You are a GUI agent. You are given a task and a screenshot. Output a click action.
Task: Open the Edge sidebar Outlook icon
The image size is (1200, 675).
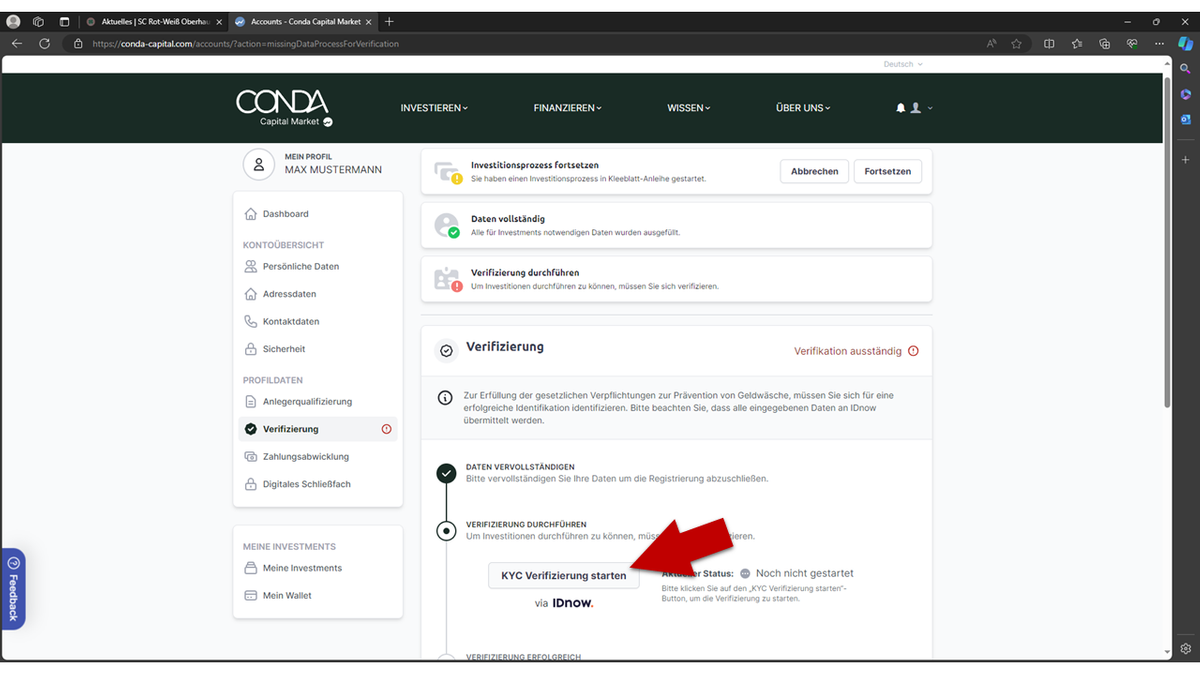[x=1185, y=119]
